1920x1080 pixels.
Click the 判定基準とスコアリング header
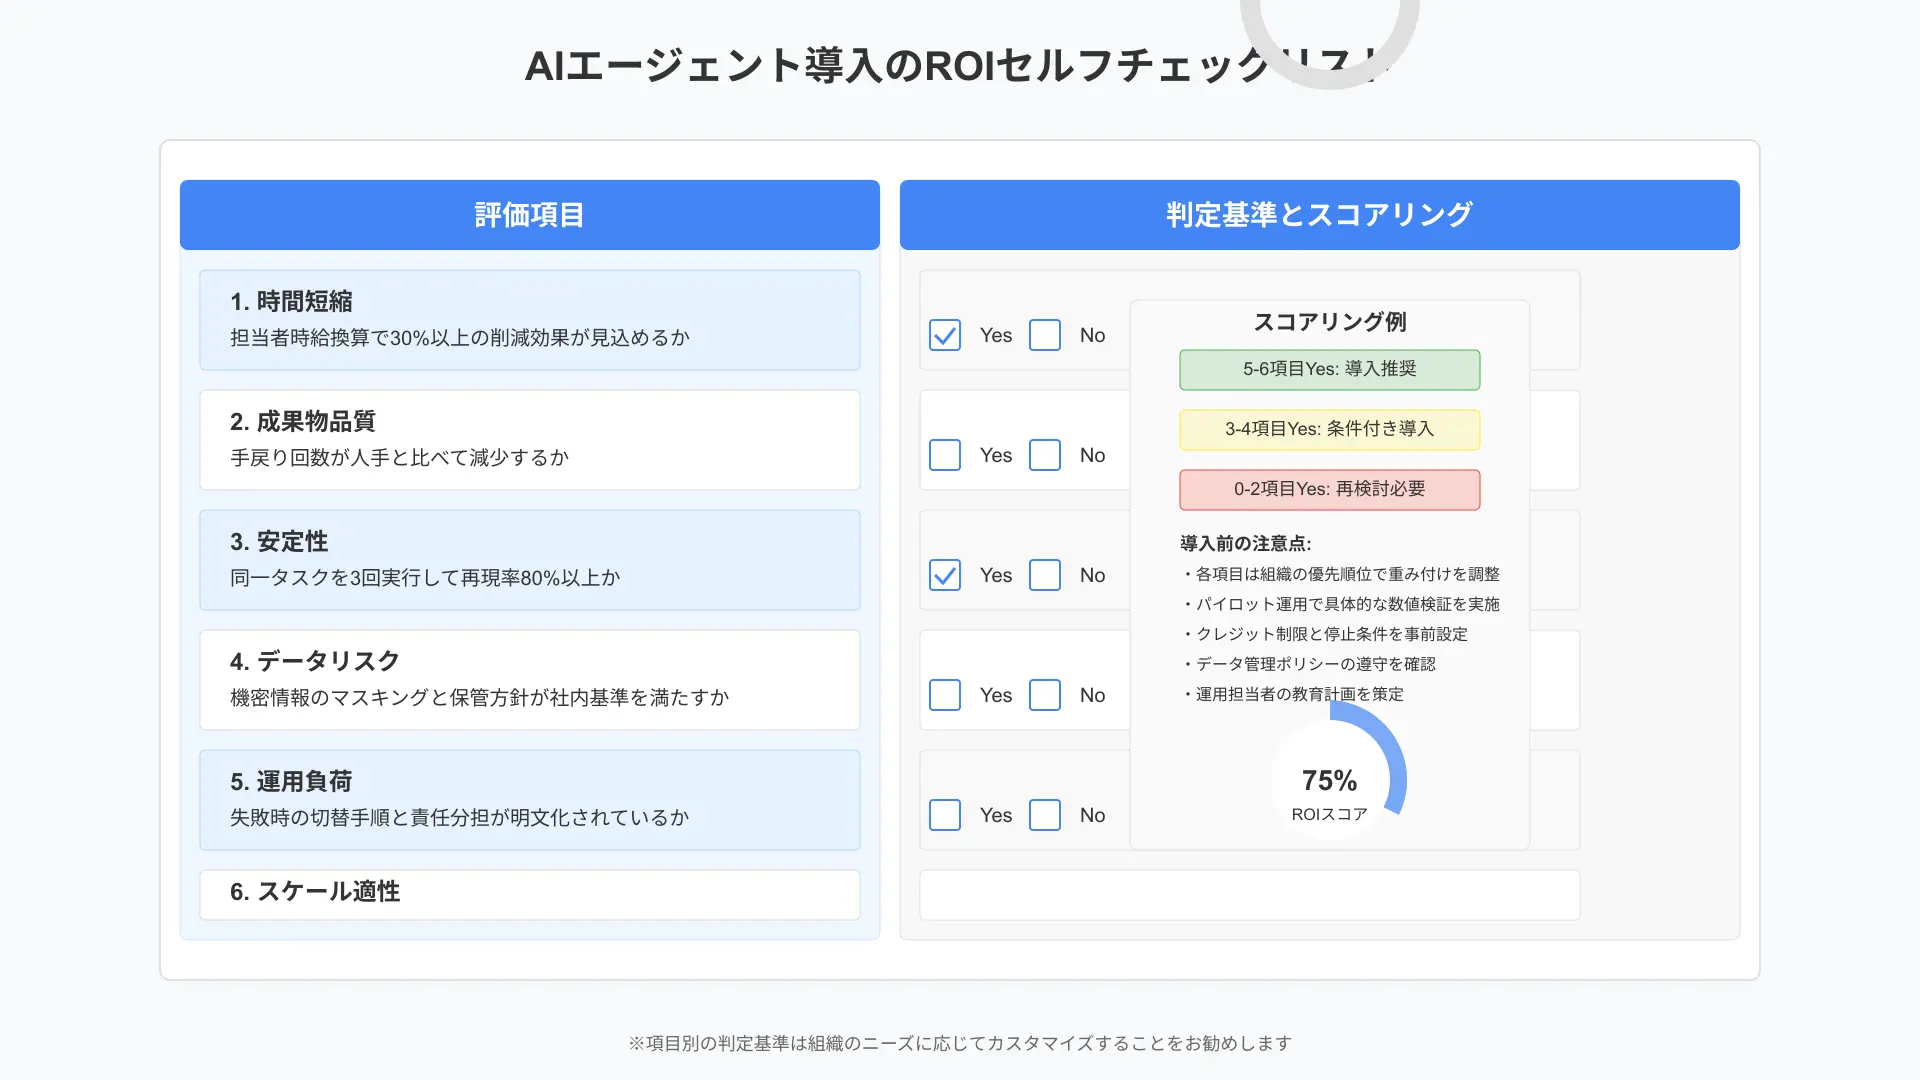[1320, 215]
